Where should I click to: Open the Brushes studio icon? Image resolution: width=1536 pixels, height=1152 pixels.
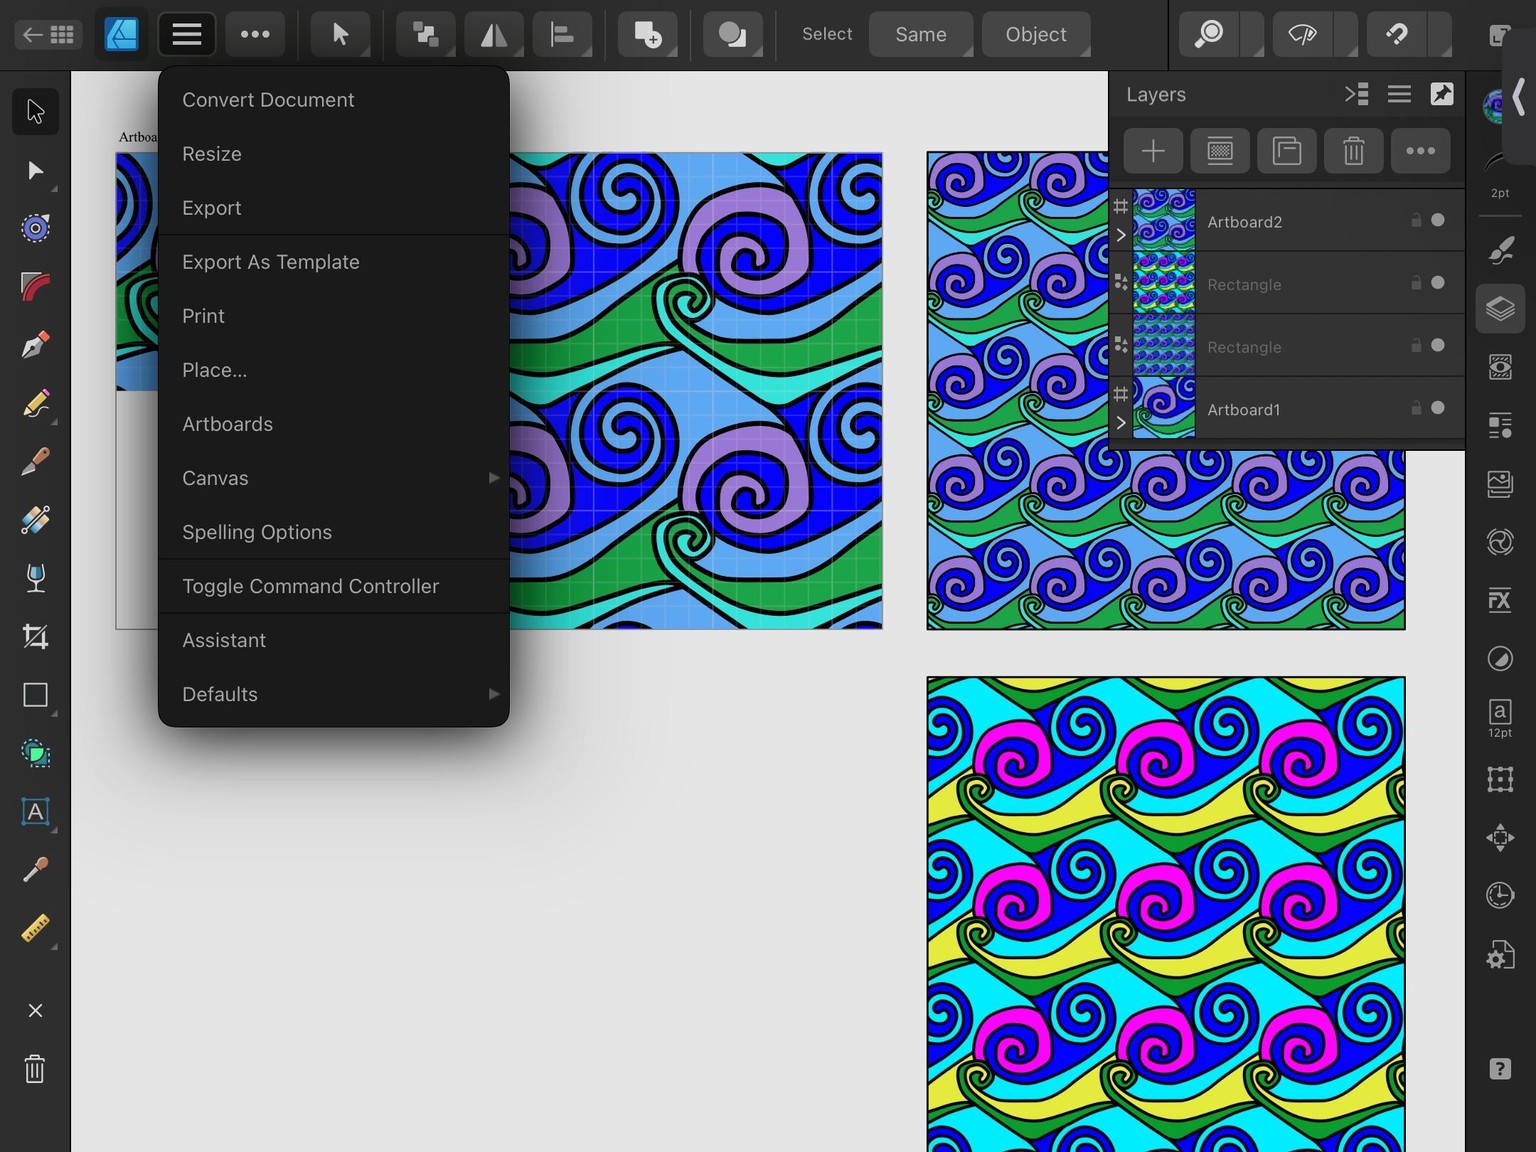click(1500, 250)
